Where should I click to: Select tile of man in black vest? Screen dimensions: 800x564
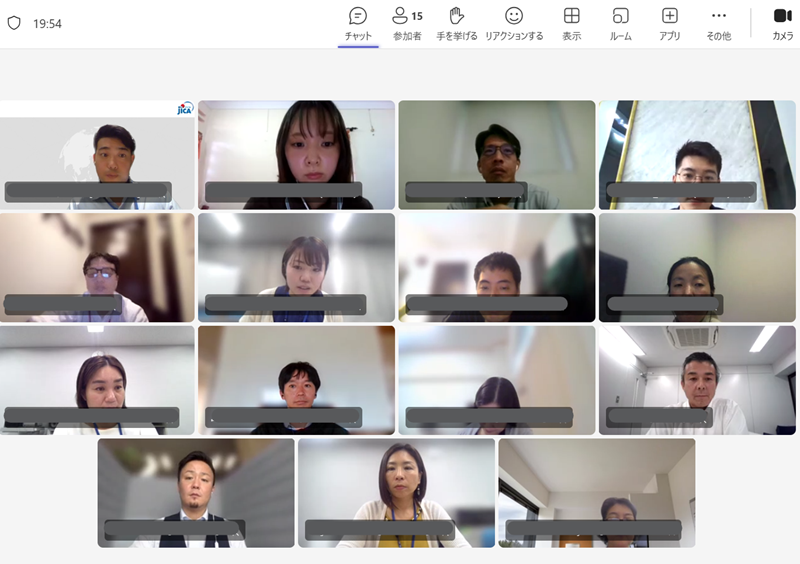point(196,493)
